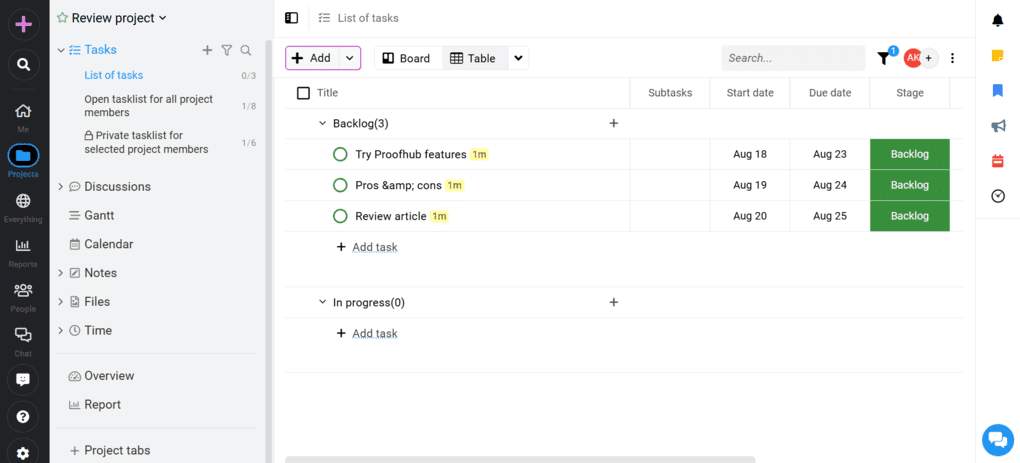
Task: Click the Search... input field
Action: coord(793,58)
